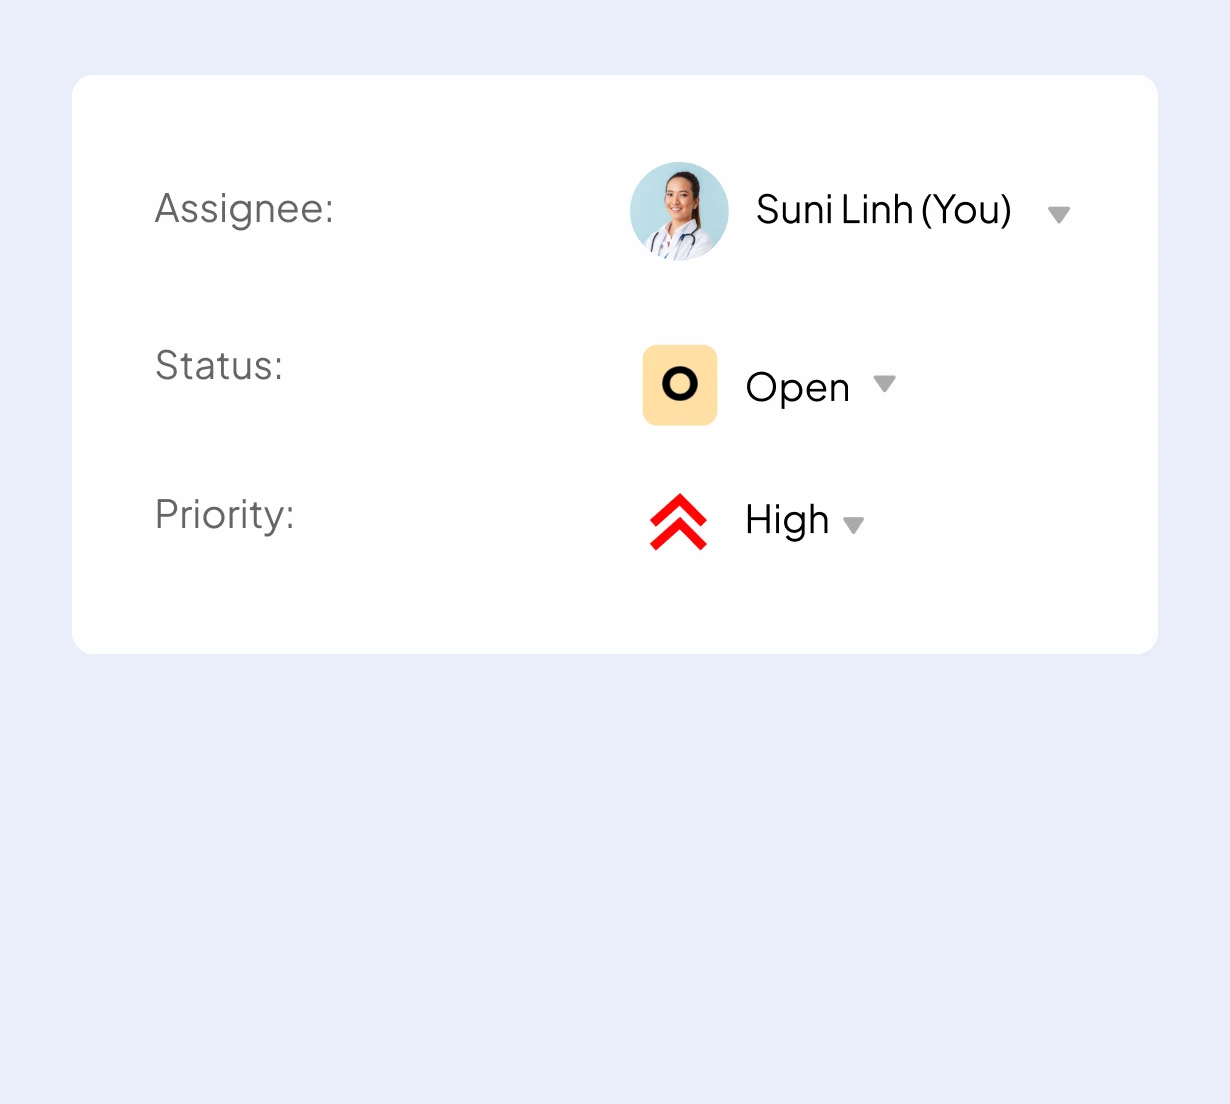Change status by clicking its disclosure triangle
Screen dimensions: 1230x1104
click(x=885, y=385)
